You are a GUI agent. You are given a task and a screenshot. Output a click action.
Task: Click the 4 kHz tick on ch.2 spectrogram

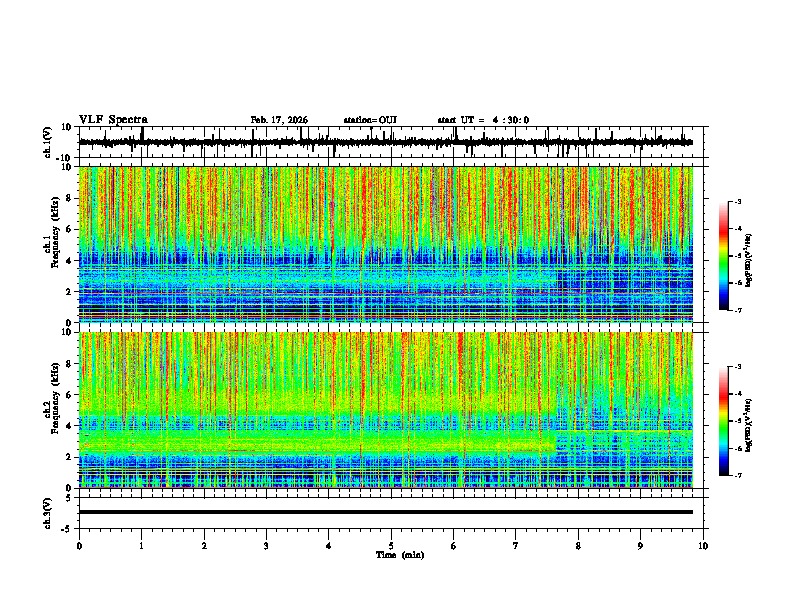[x=69, y=426]
